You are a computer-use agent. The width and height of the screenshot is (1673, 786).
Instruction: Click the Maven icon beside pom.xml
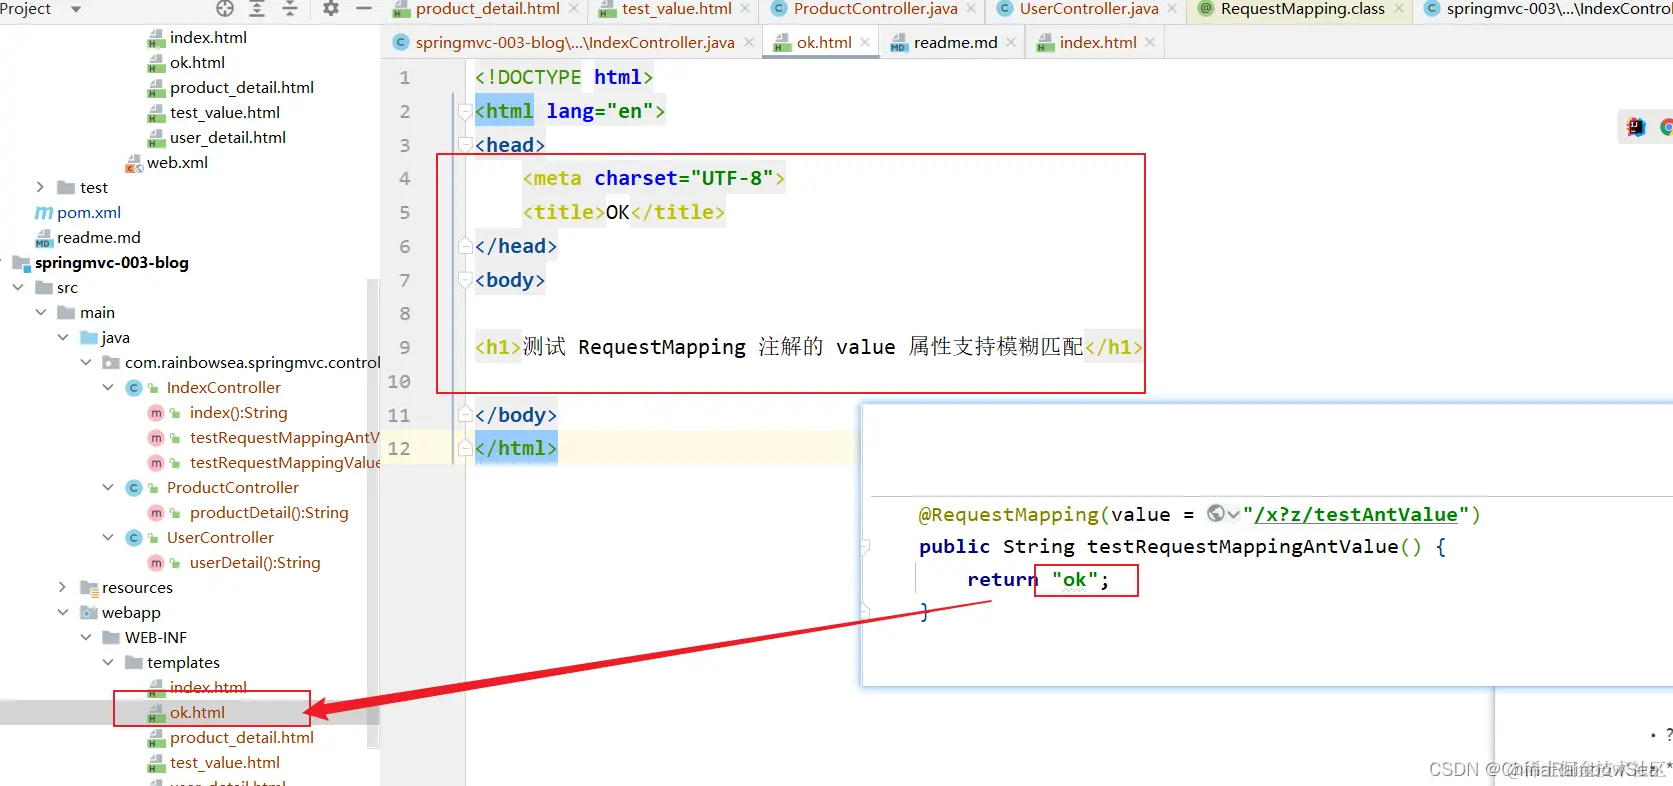click(x=44, y=213)
